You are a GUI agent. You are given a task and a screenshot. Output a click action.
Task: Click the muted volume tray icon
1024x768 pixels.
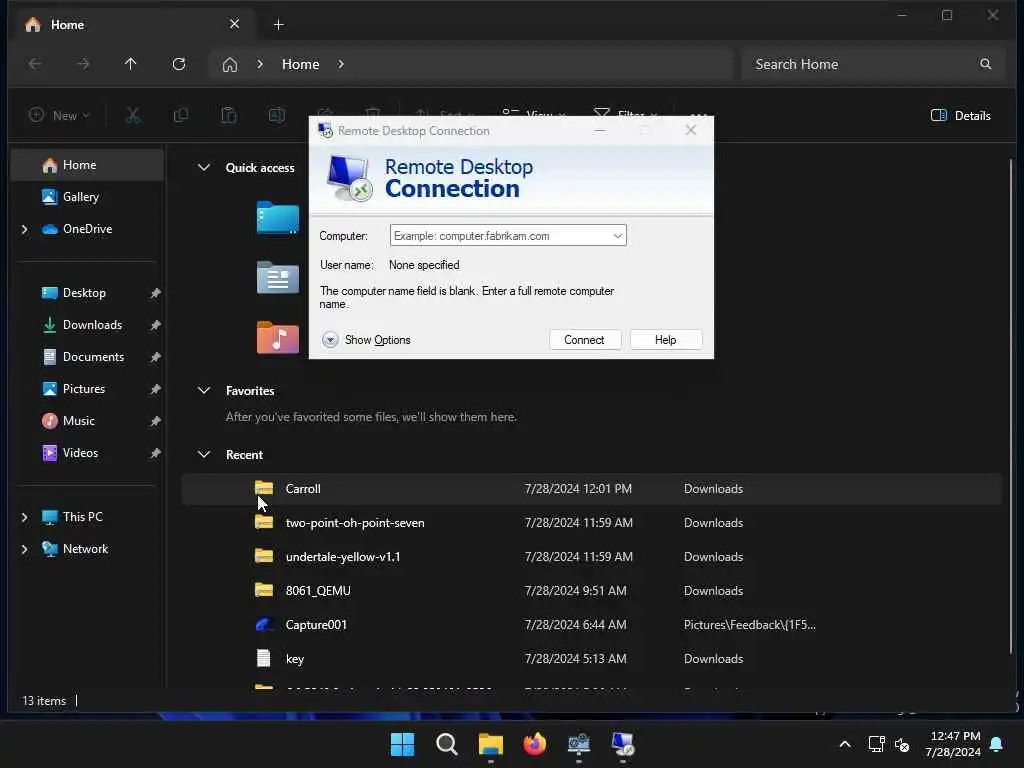tap(902, 744)
